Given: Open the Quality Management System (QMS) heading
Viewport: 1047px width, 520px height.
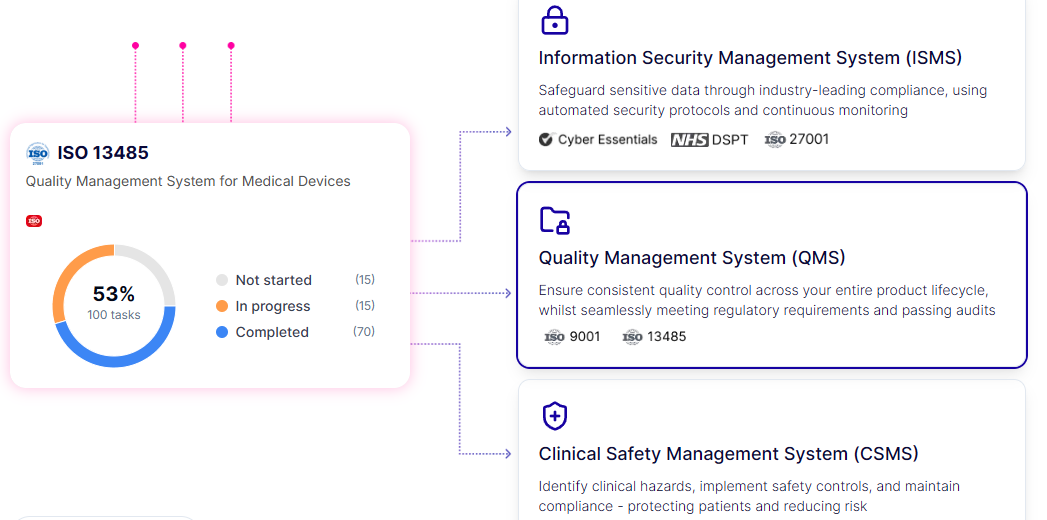Looking at the screenshot, I should [x=692, y=258].
